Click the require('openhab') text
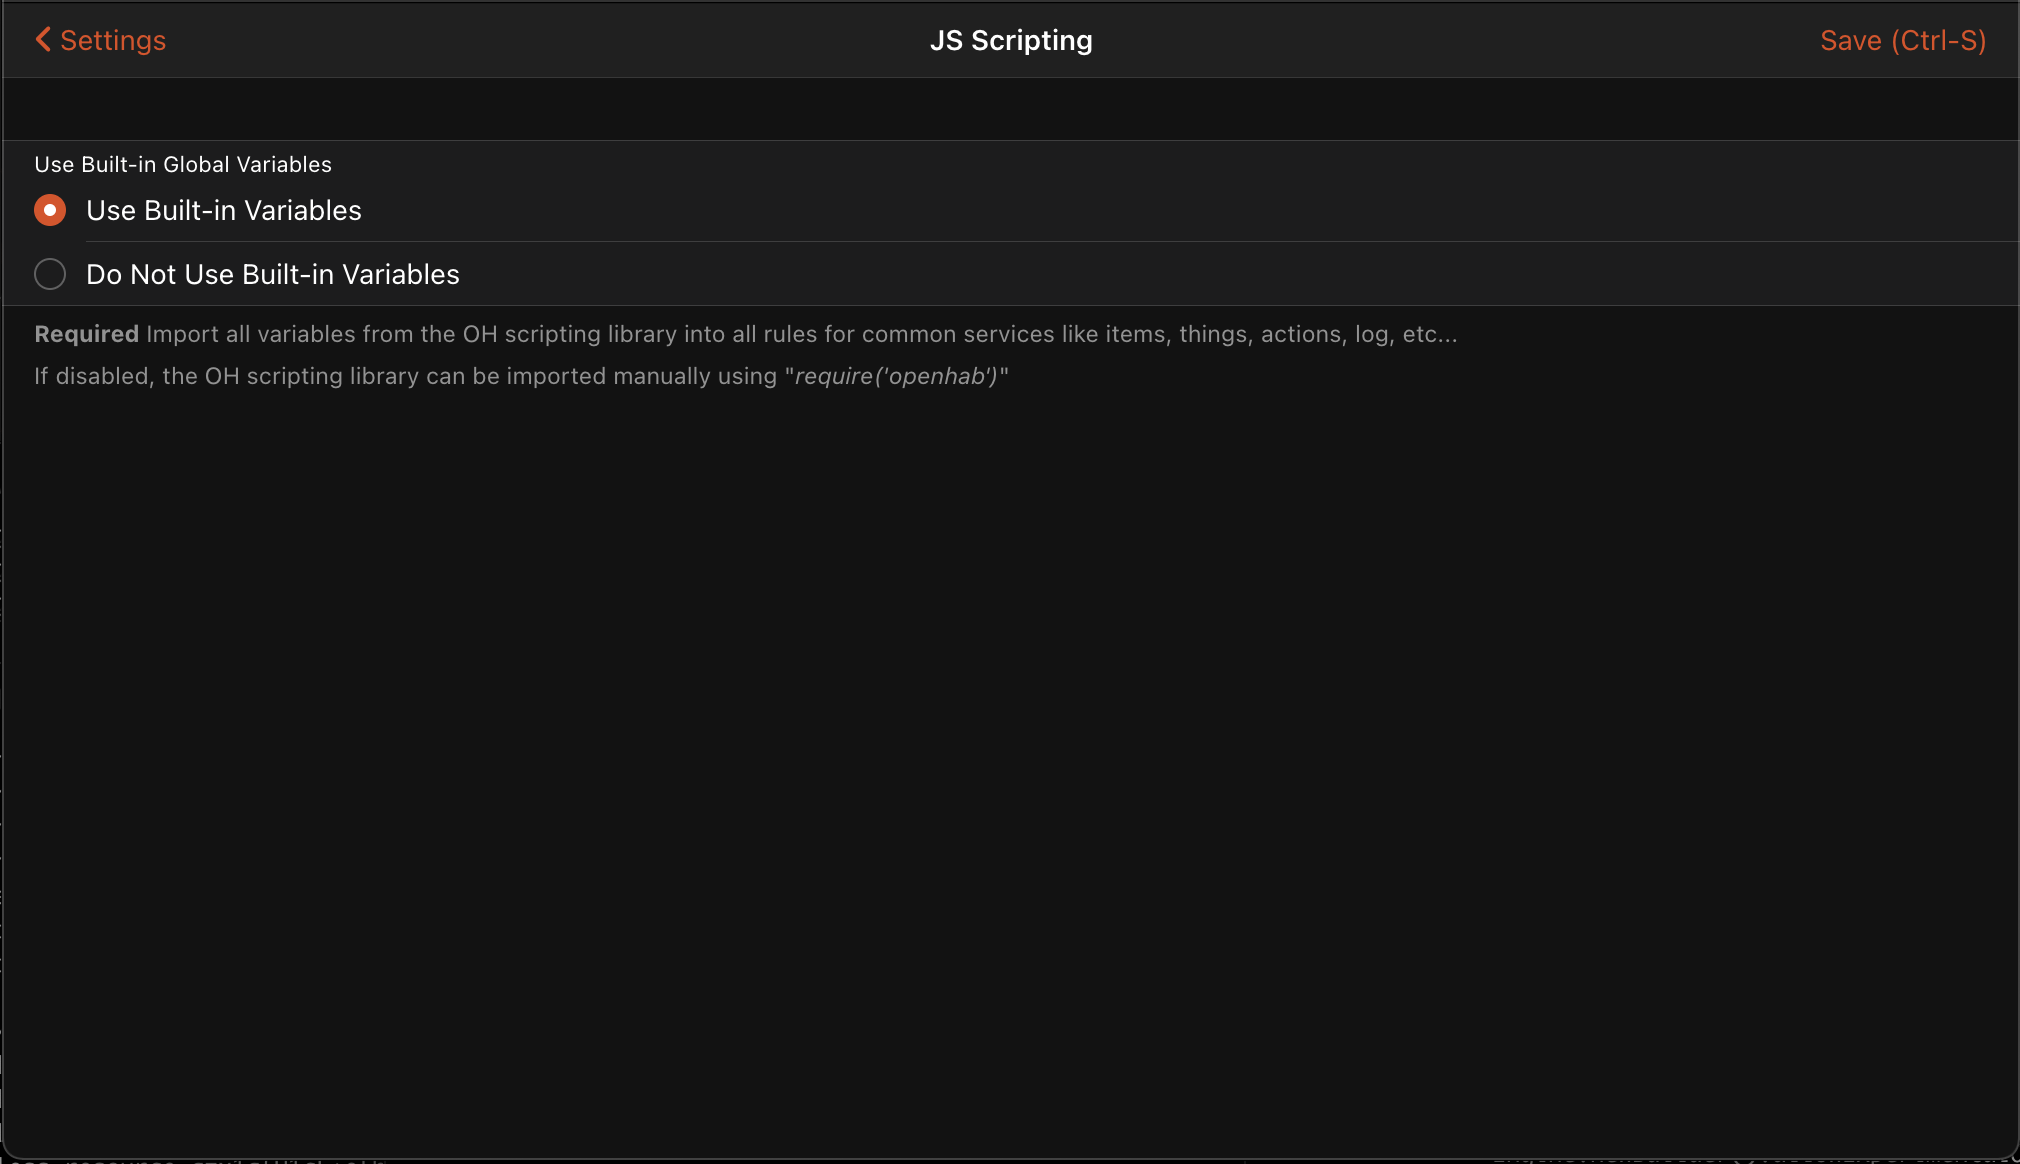 (x=894, y=376)
